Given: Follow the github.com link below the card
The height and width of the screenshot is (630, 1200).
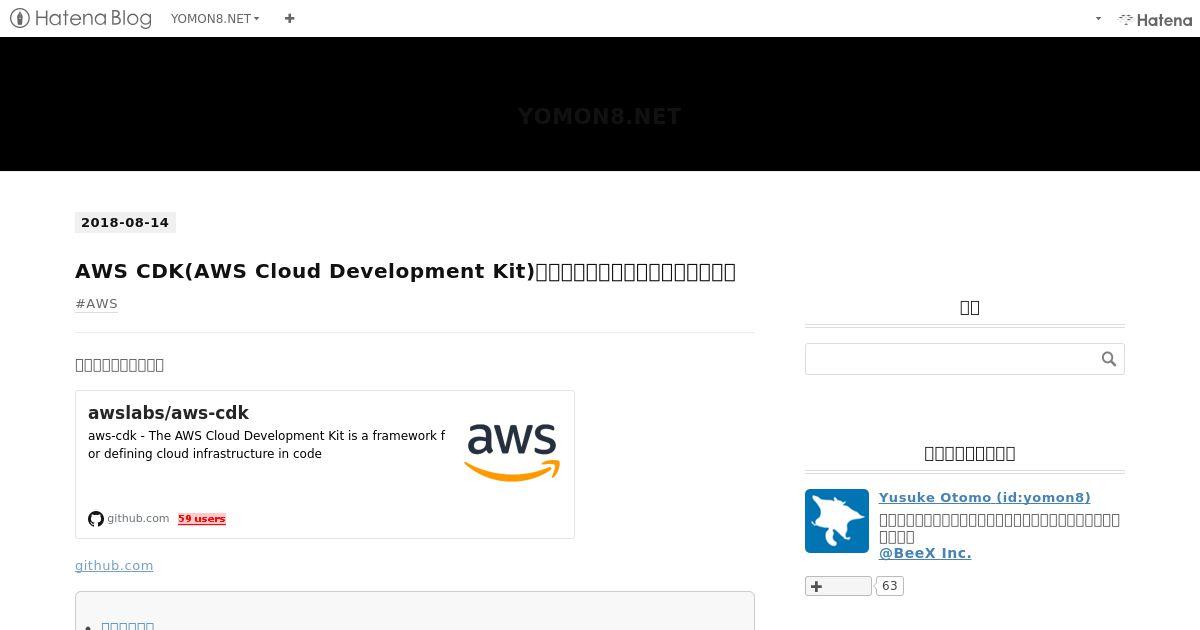Looking at the screenshot, I should tap(114, 565).
